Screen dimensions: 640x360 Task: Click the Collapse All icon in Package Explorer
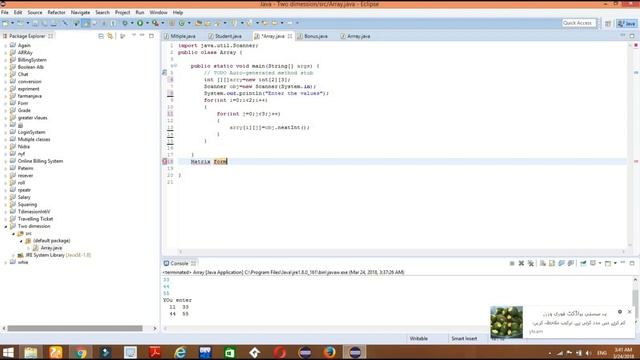point(101,36)
